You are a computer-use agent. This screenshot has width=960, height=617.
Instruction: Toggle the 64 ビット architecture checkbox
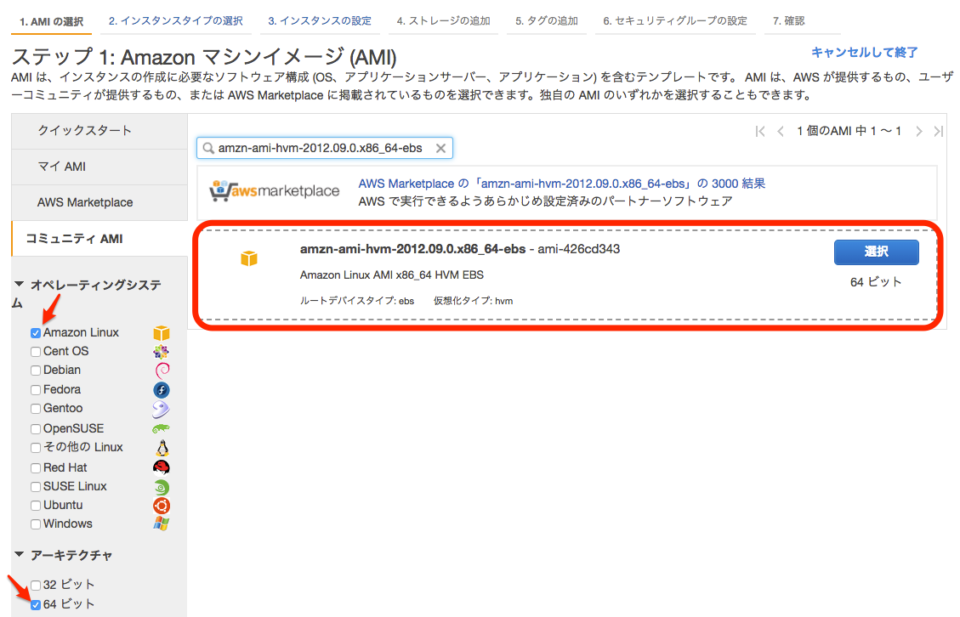tap(36, 605)
